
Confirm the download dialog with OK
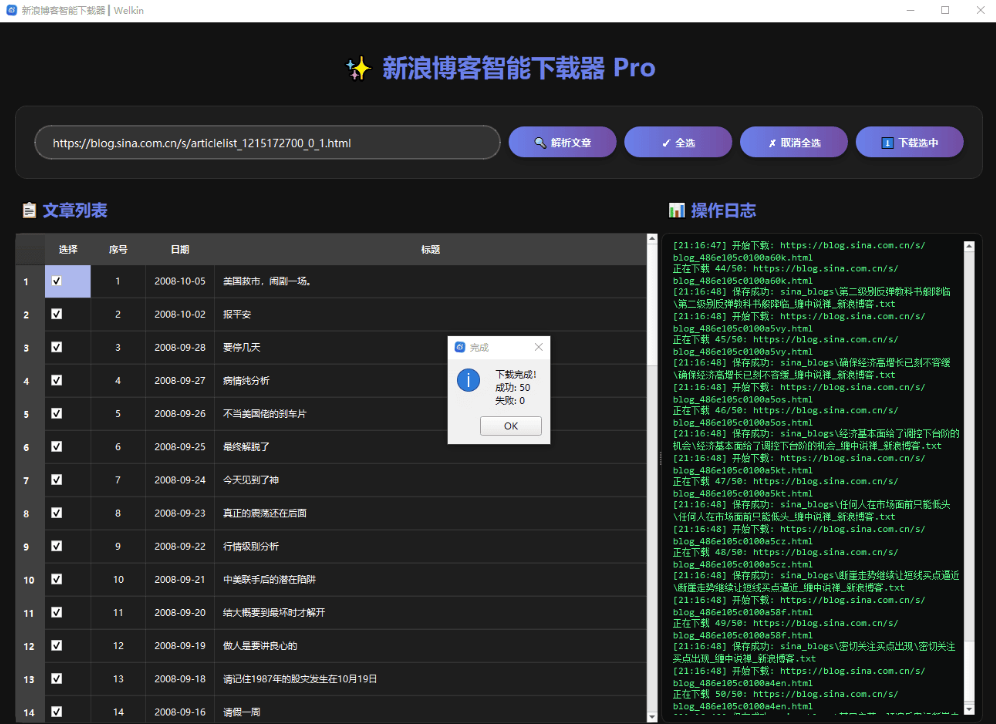[x=511, y=426]
